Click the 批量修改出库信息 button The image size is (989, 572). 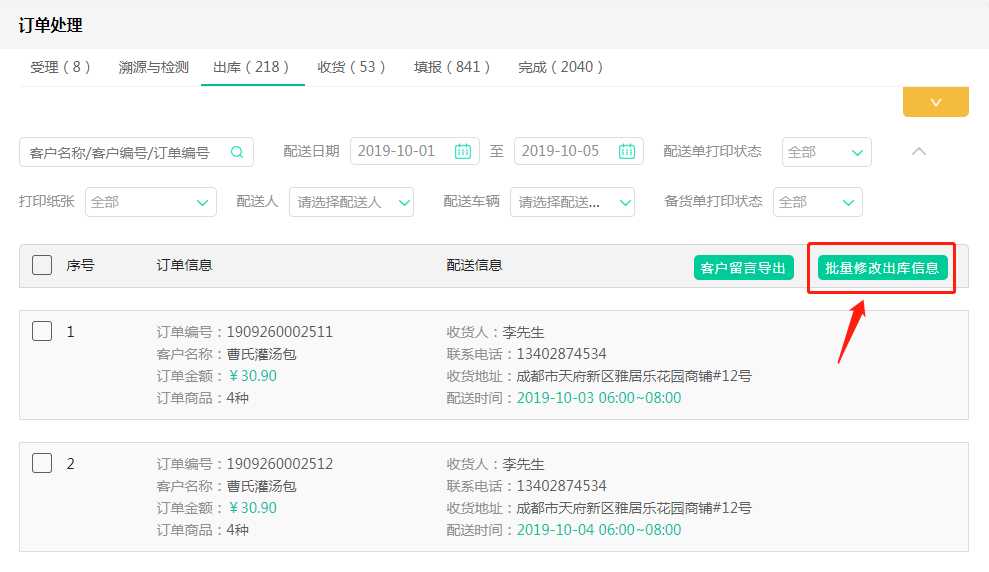(x=882, y=268)
